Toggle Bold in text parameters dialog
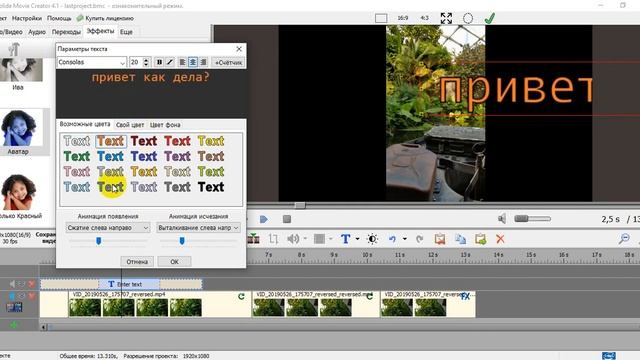 [159, 62]
